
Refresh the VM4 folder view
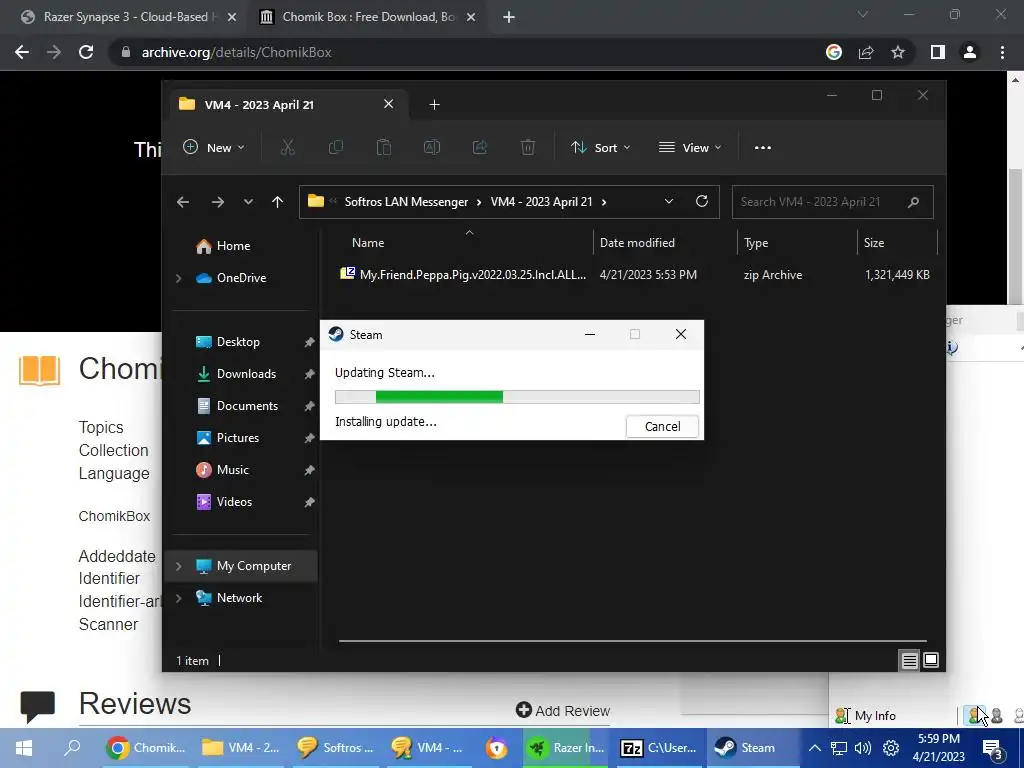702,201
